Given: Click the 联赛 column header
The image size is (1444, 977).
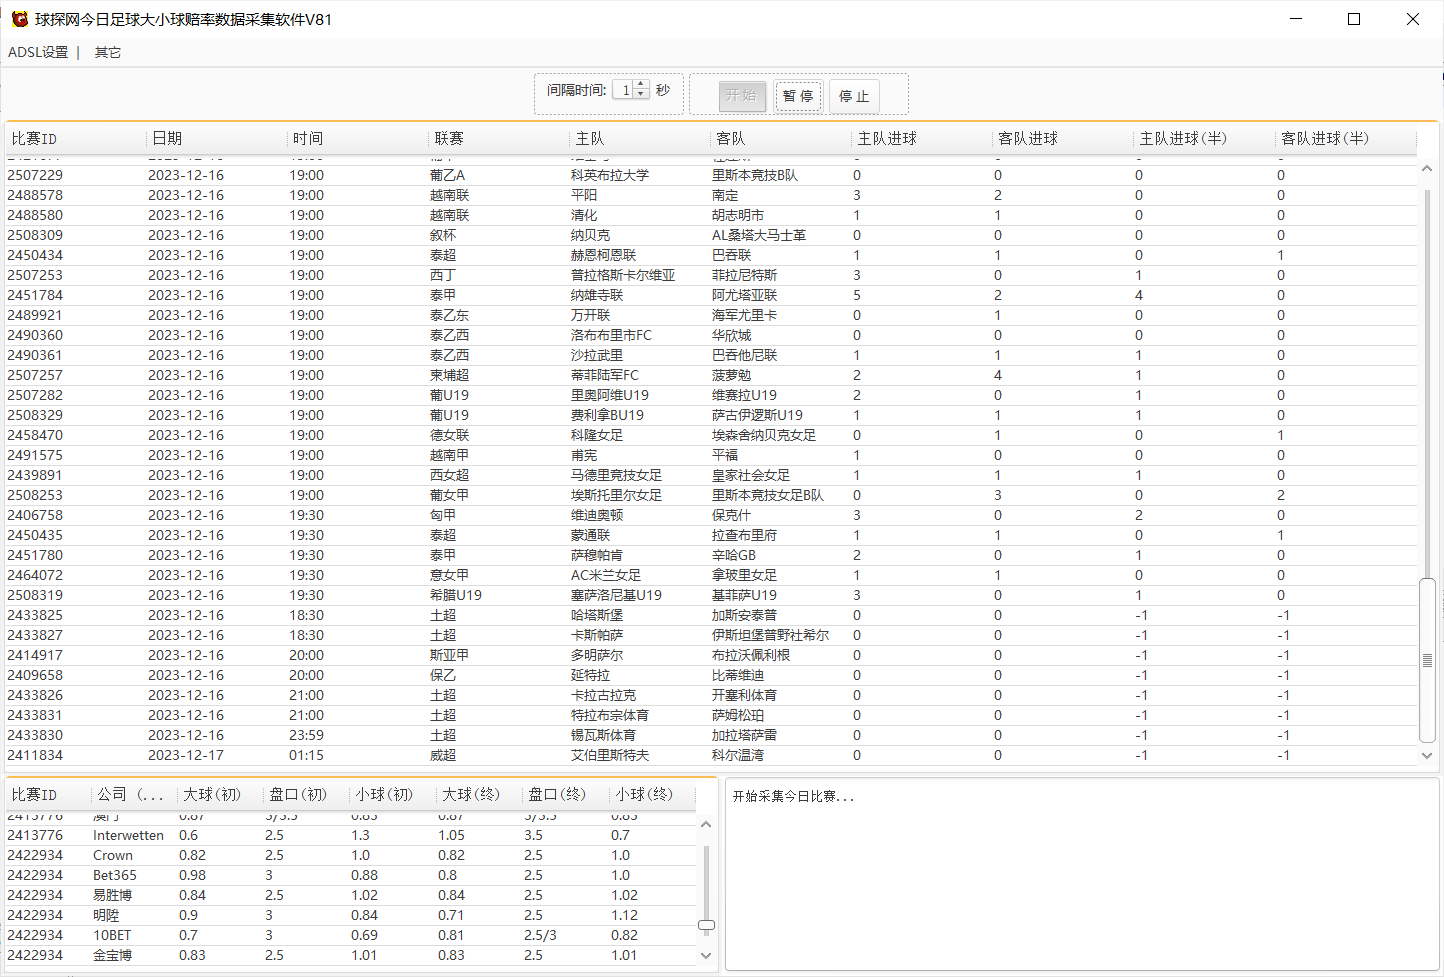Looking at the screenshot, I should click(498, 139).
